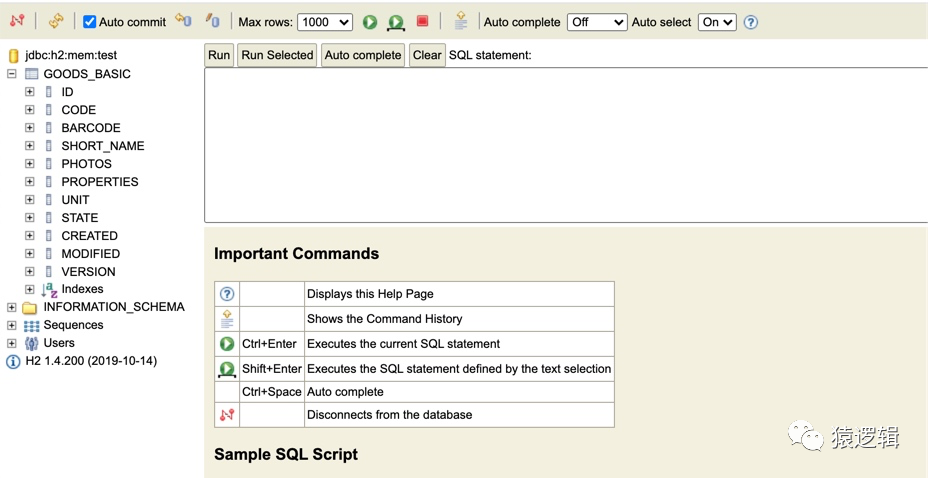Collapse the GOODS_BASIC table node
Viewport: 929px width, 478px height.
(x=12, y=74)
